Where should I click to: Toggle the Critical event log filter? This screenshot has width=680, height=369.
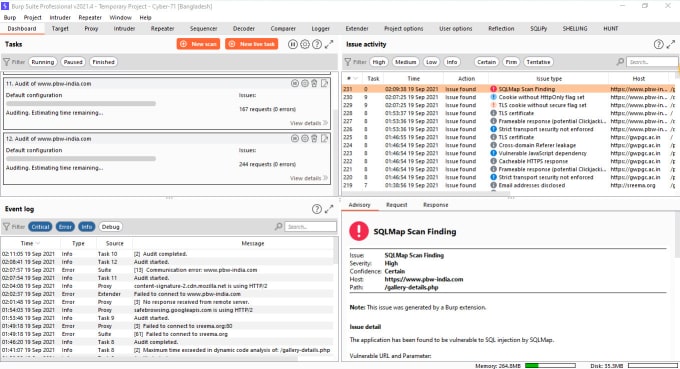(40, 227)
